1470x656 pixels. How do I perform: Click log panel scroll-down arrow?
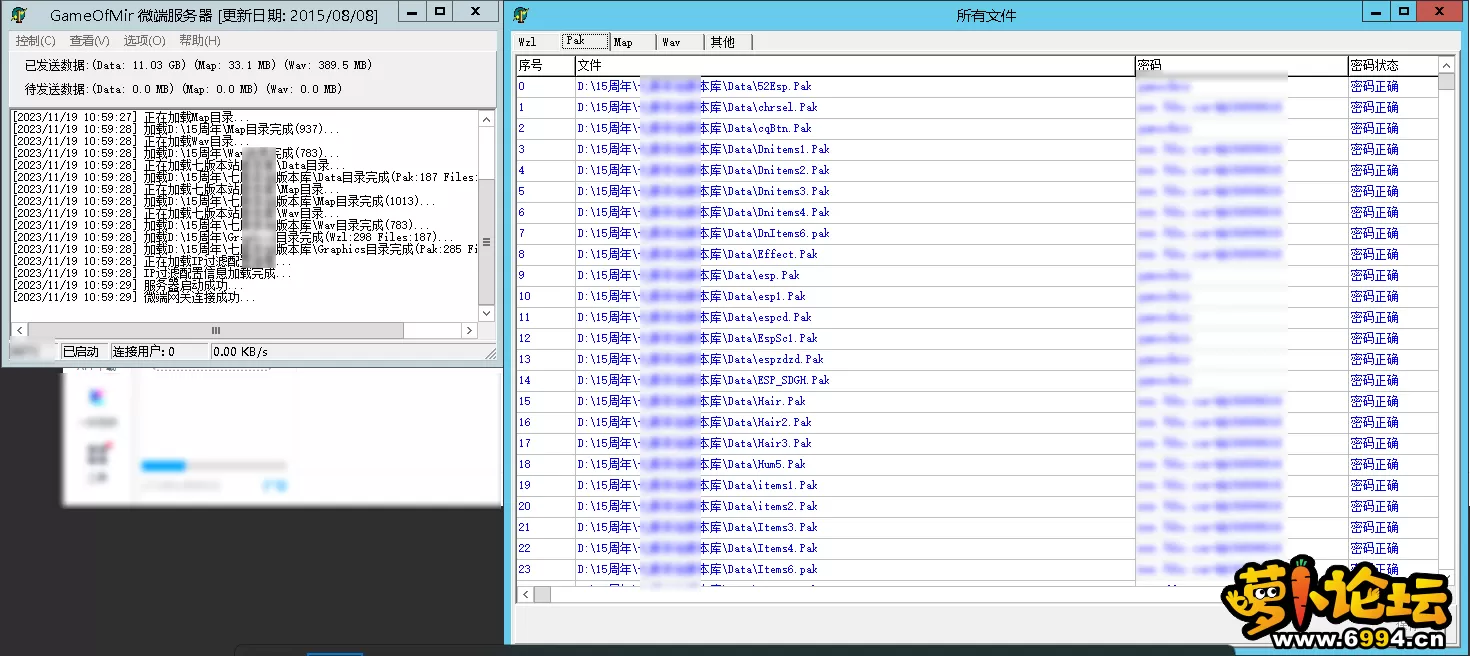click(x=486, y=313)
